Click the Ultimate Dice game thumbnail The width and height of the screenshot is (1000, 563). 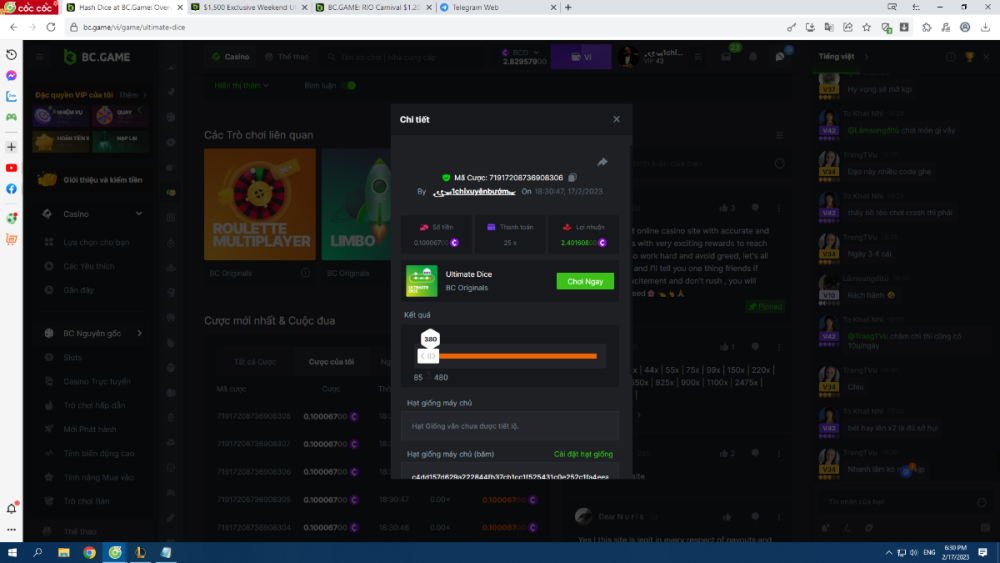point(421,281)
